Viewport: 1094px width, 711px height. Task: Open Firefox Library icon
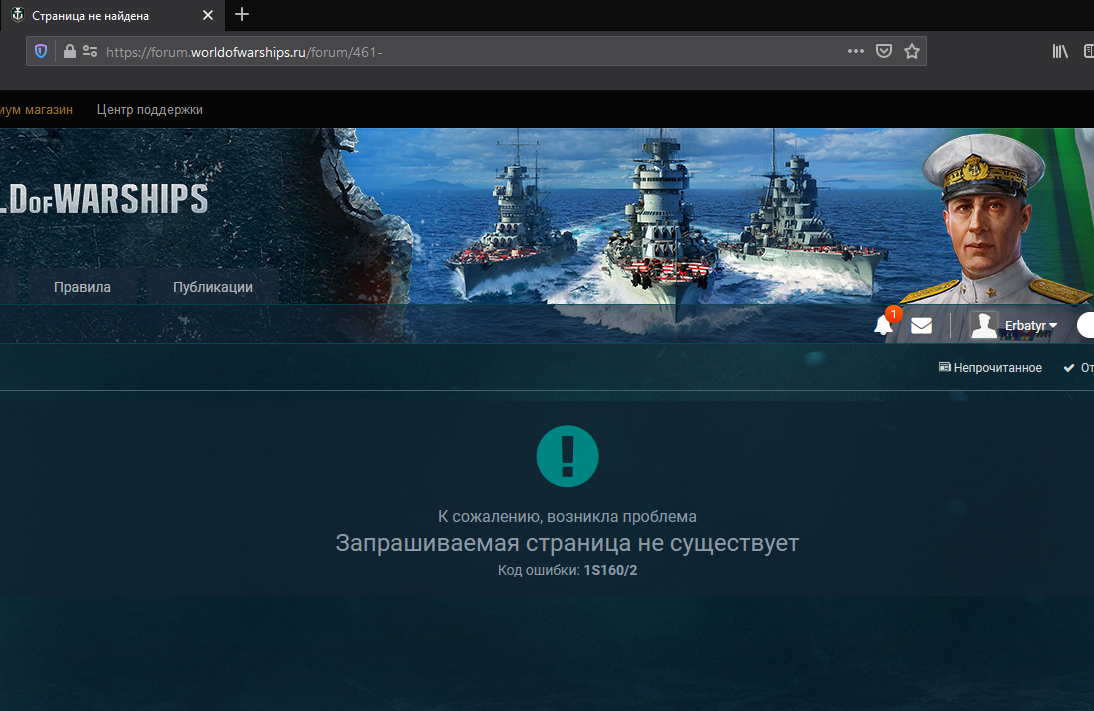[x=1060, y=51]
